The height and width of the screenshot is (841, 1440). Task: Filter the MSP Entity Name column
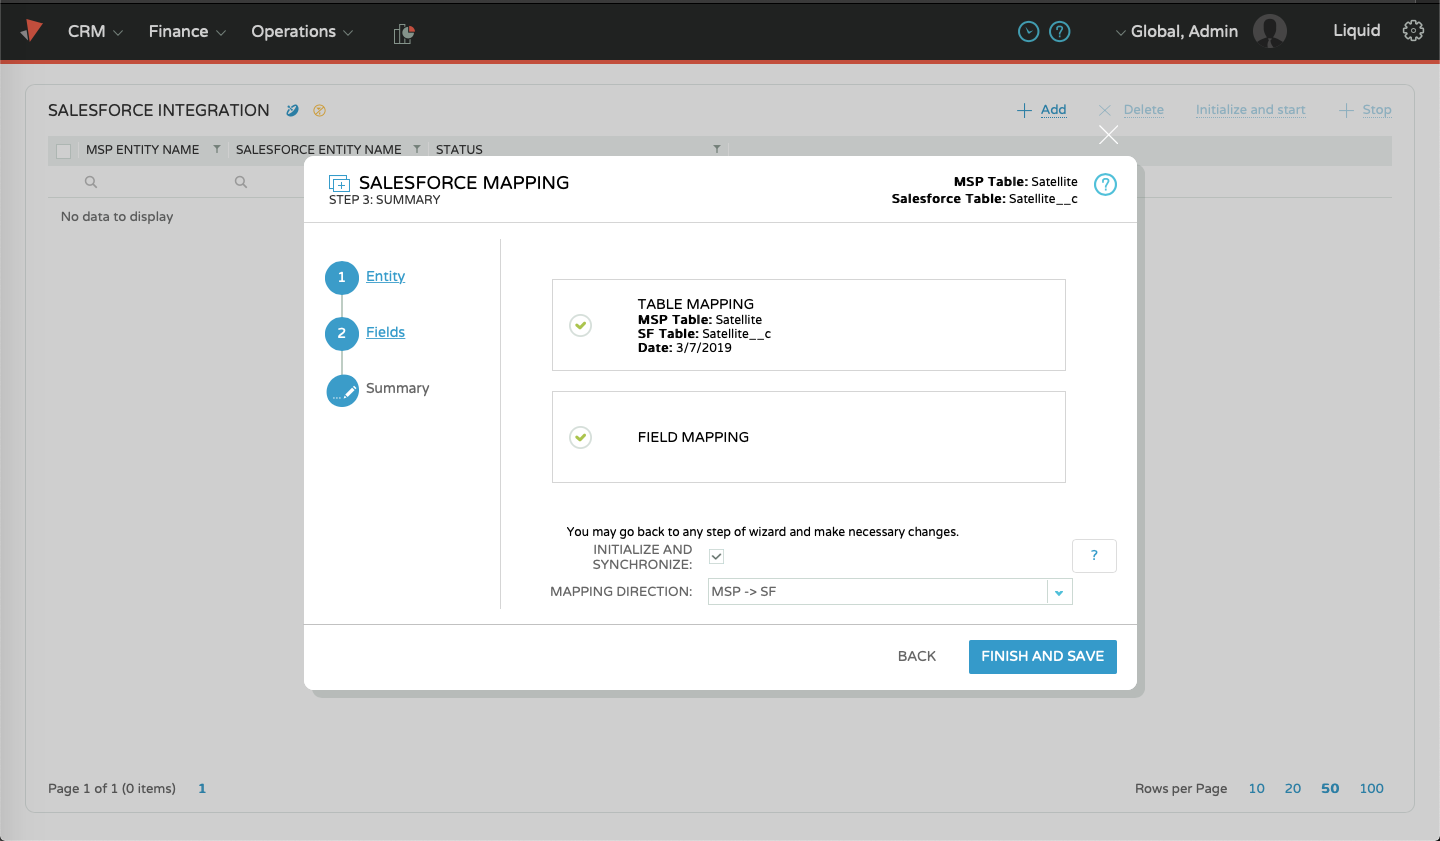tap(217, 149)
